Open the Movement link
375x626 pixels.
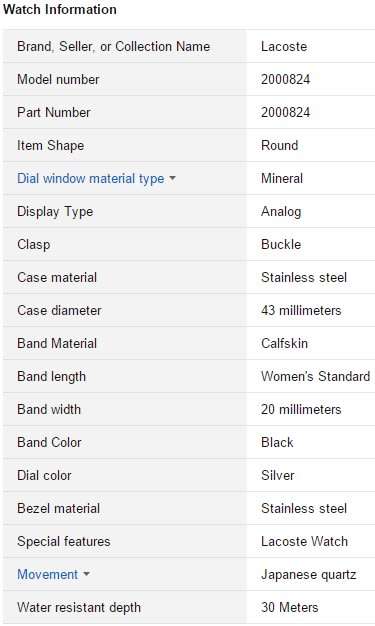click(48, 574)
